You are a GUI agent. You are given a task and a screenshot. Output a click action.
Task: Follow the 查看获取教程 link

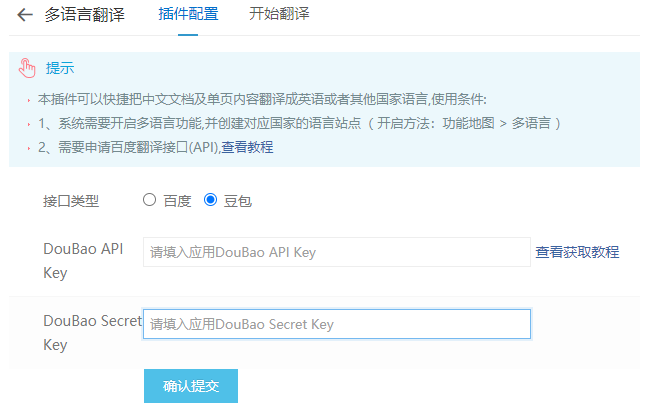577,252
